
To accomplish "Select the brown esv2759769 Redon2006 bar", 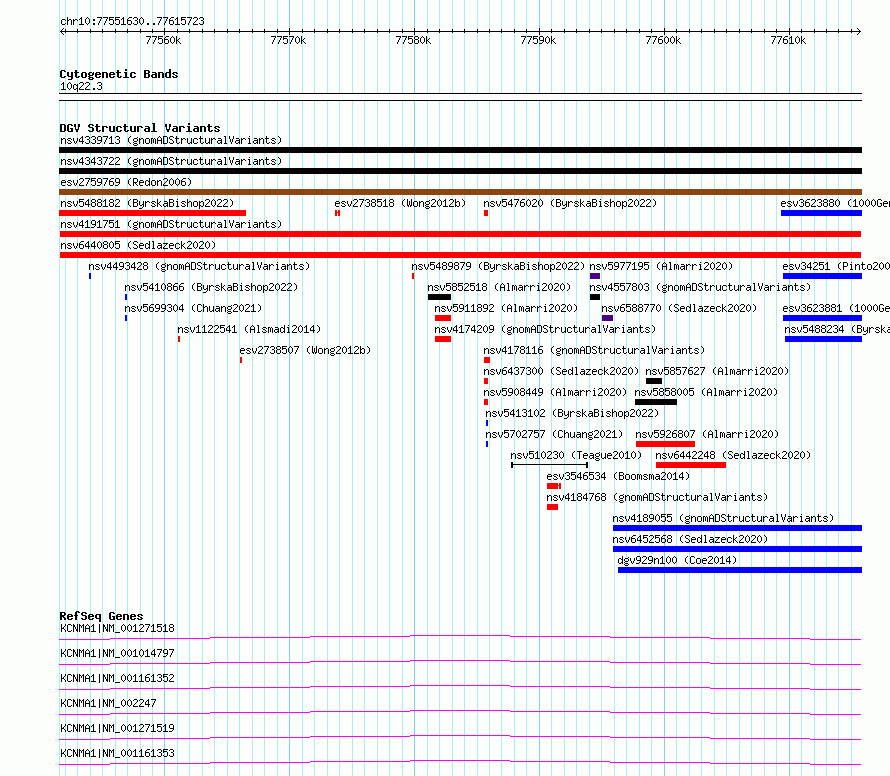I will pyautogui.click(x=460, y=192).
